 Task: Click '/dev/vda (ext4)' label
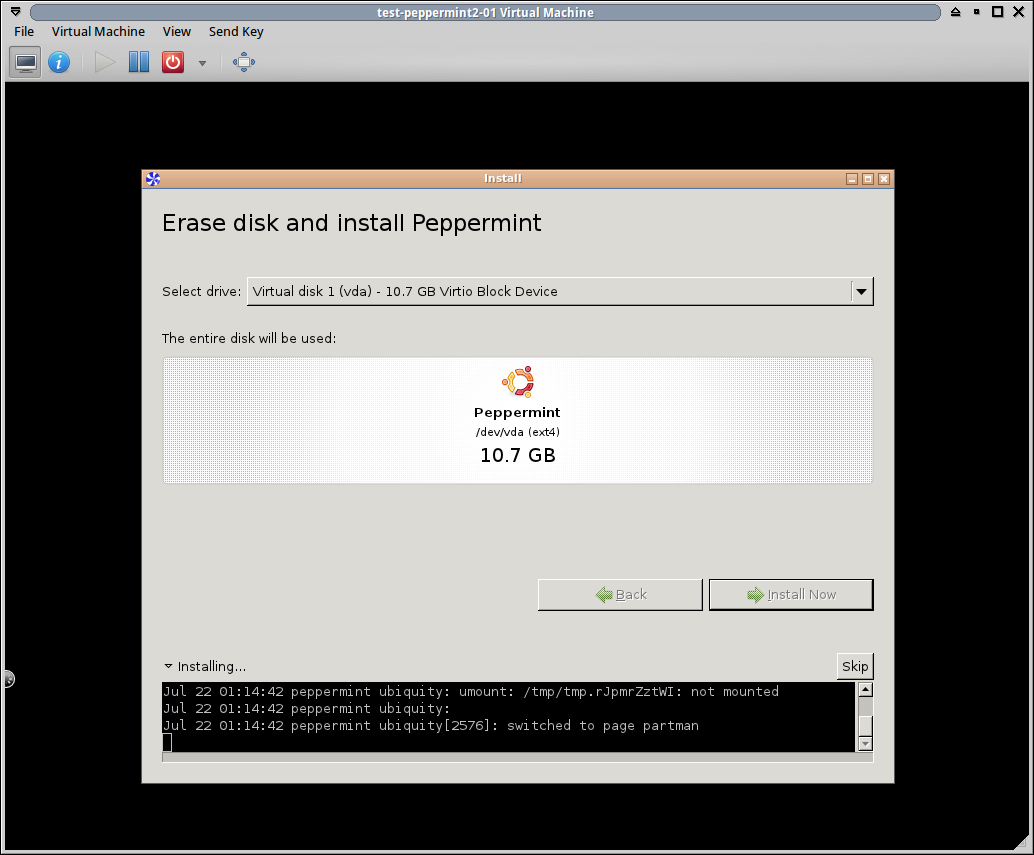518,432
